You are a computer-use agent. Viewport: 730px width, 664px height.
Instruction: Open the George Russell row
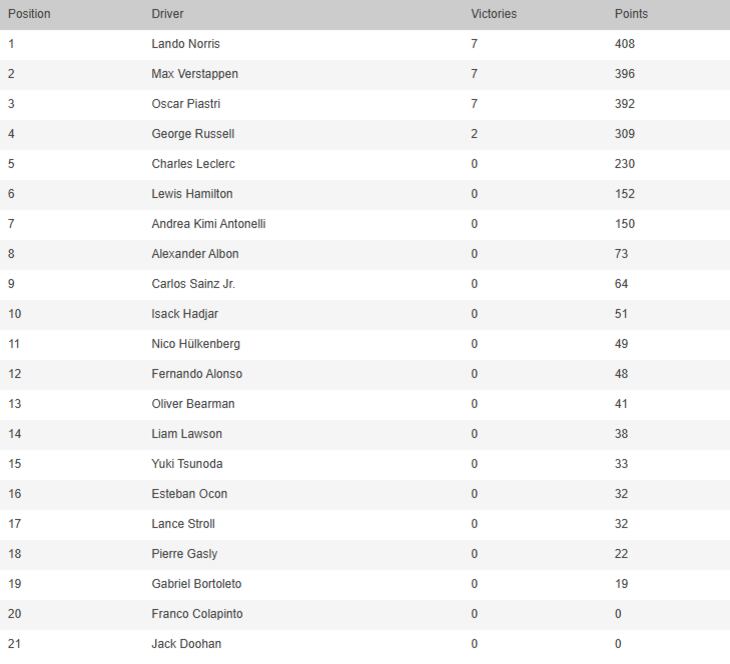coord(193,134)
